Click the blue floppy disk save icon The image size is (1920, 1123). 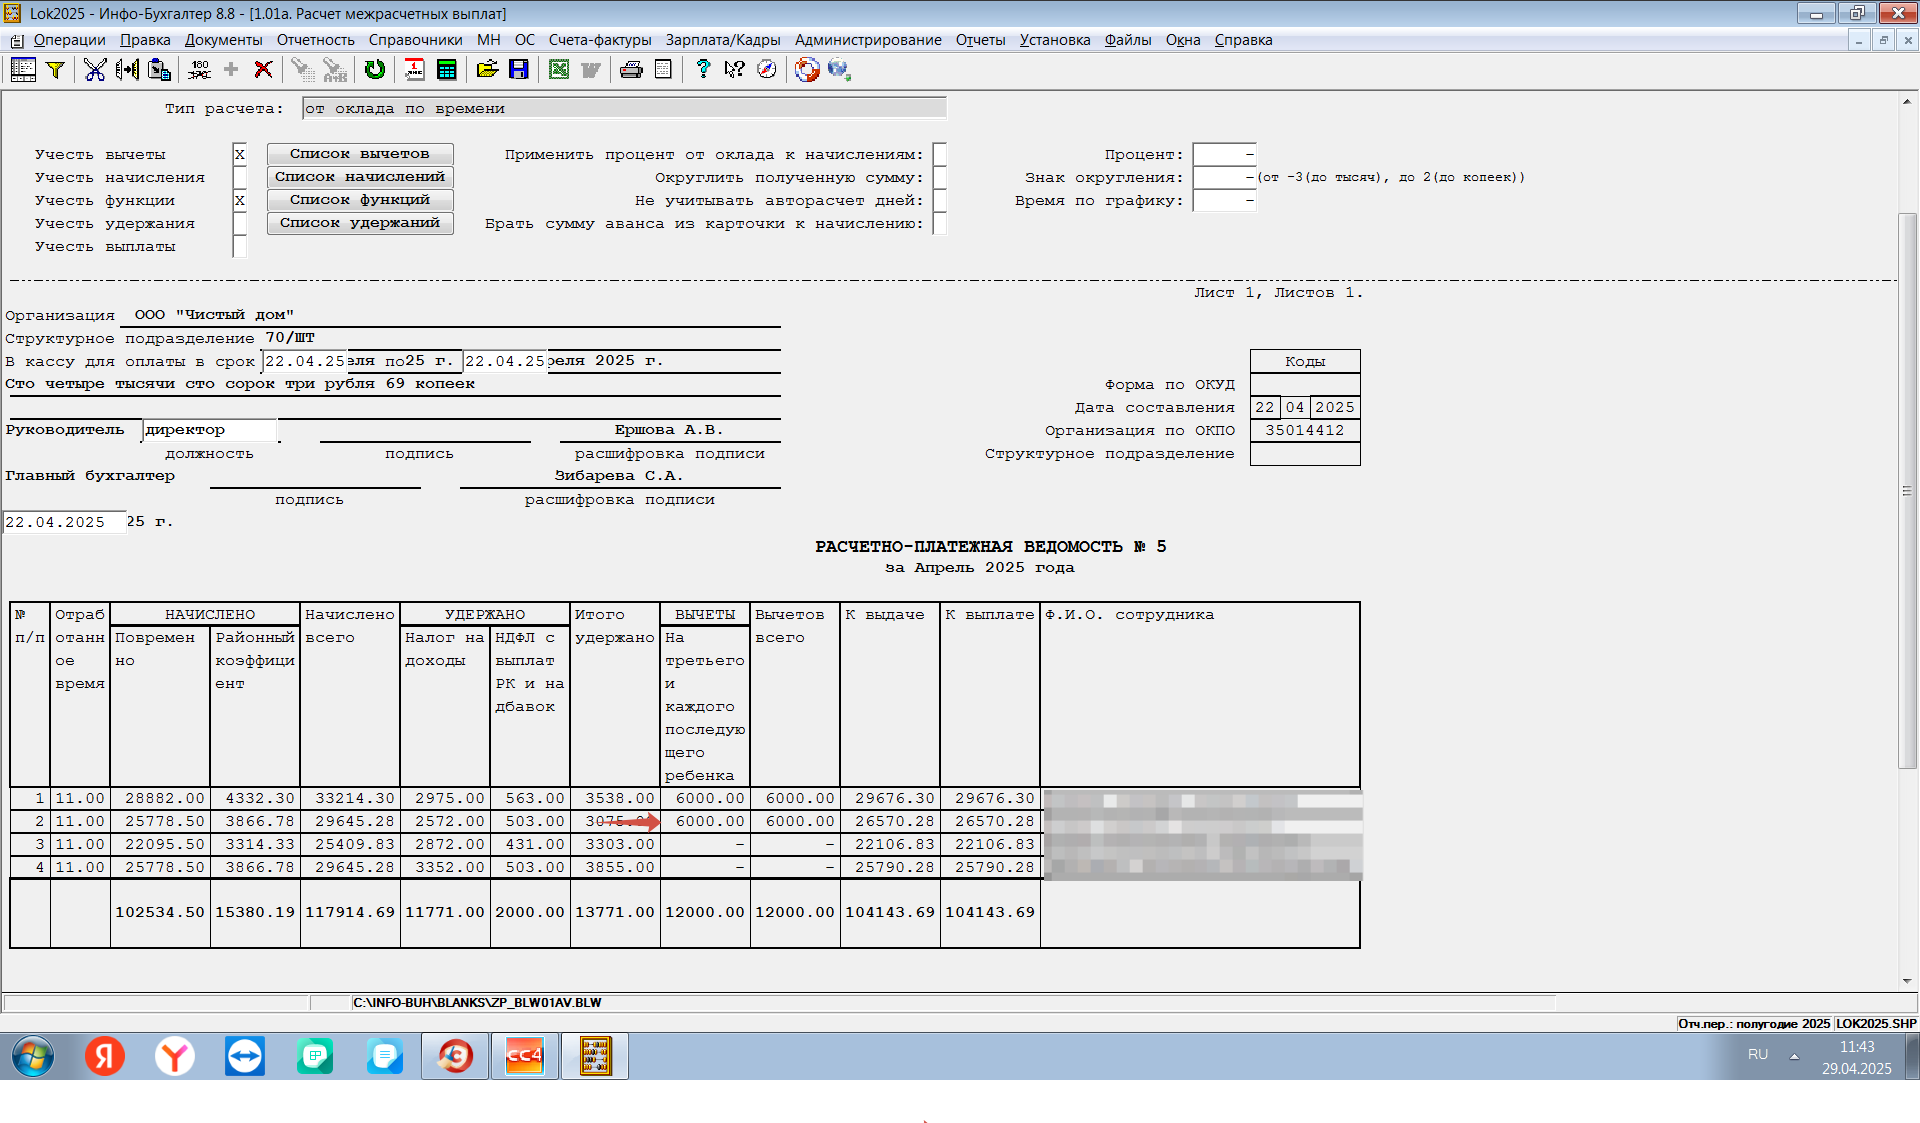pos(518,69)
